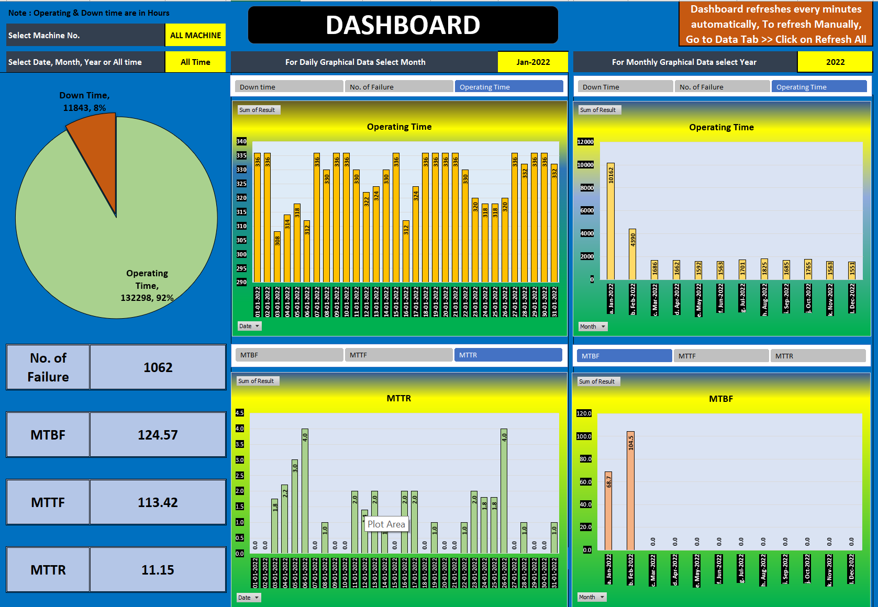Open the All Time period selector
The width and height of the screenshot is (878, 607).
click(x=195, y=62)
